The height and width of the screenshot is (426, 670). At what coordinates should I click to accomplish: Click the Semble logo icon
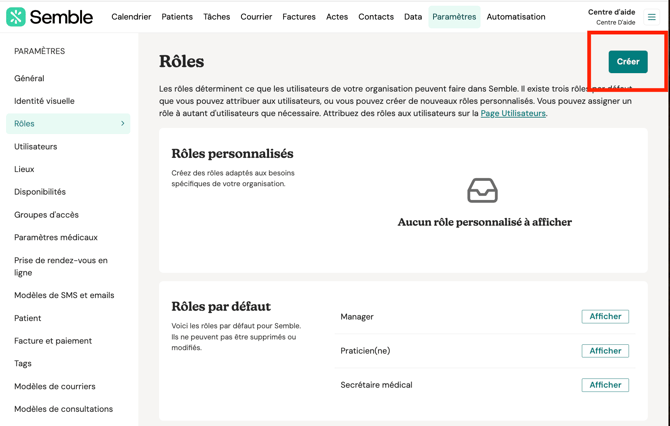(16, 17)
